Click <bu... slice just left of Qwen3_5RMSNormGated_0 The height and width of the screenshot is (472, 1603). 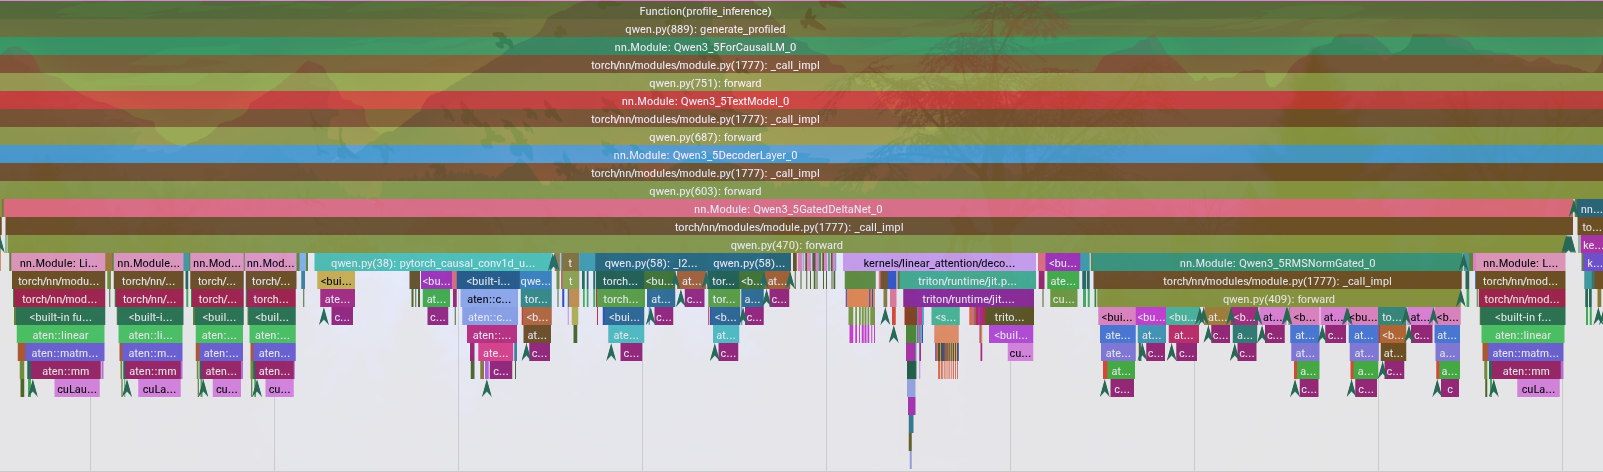point(1062,263)
